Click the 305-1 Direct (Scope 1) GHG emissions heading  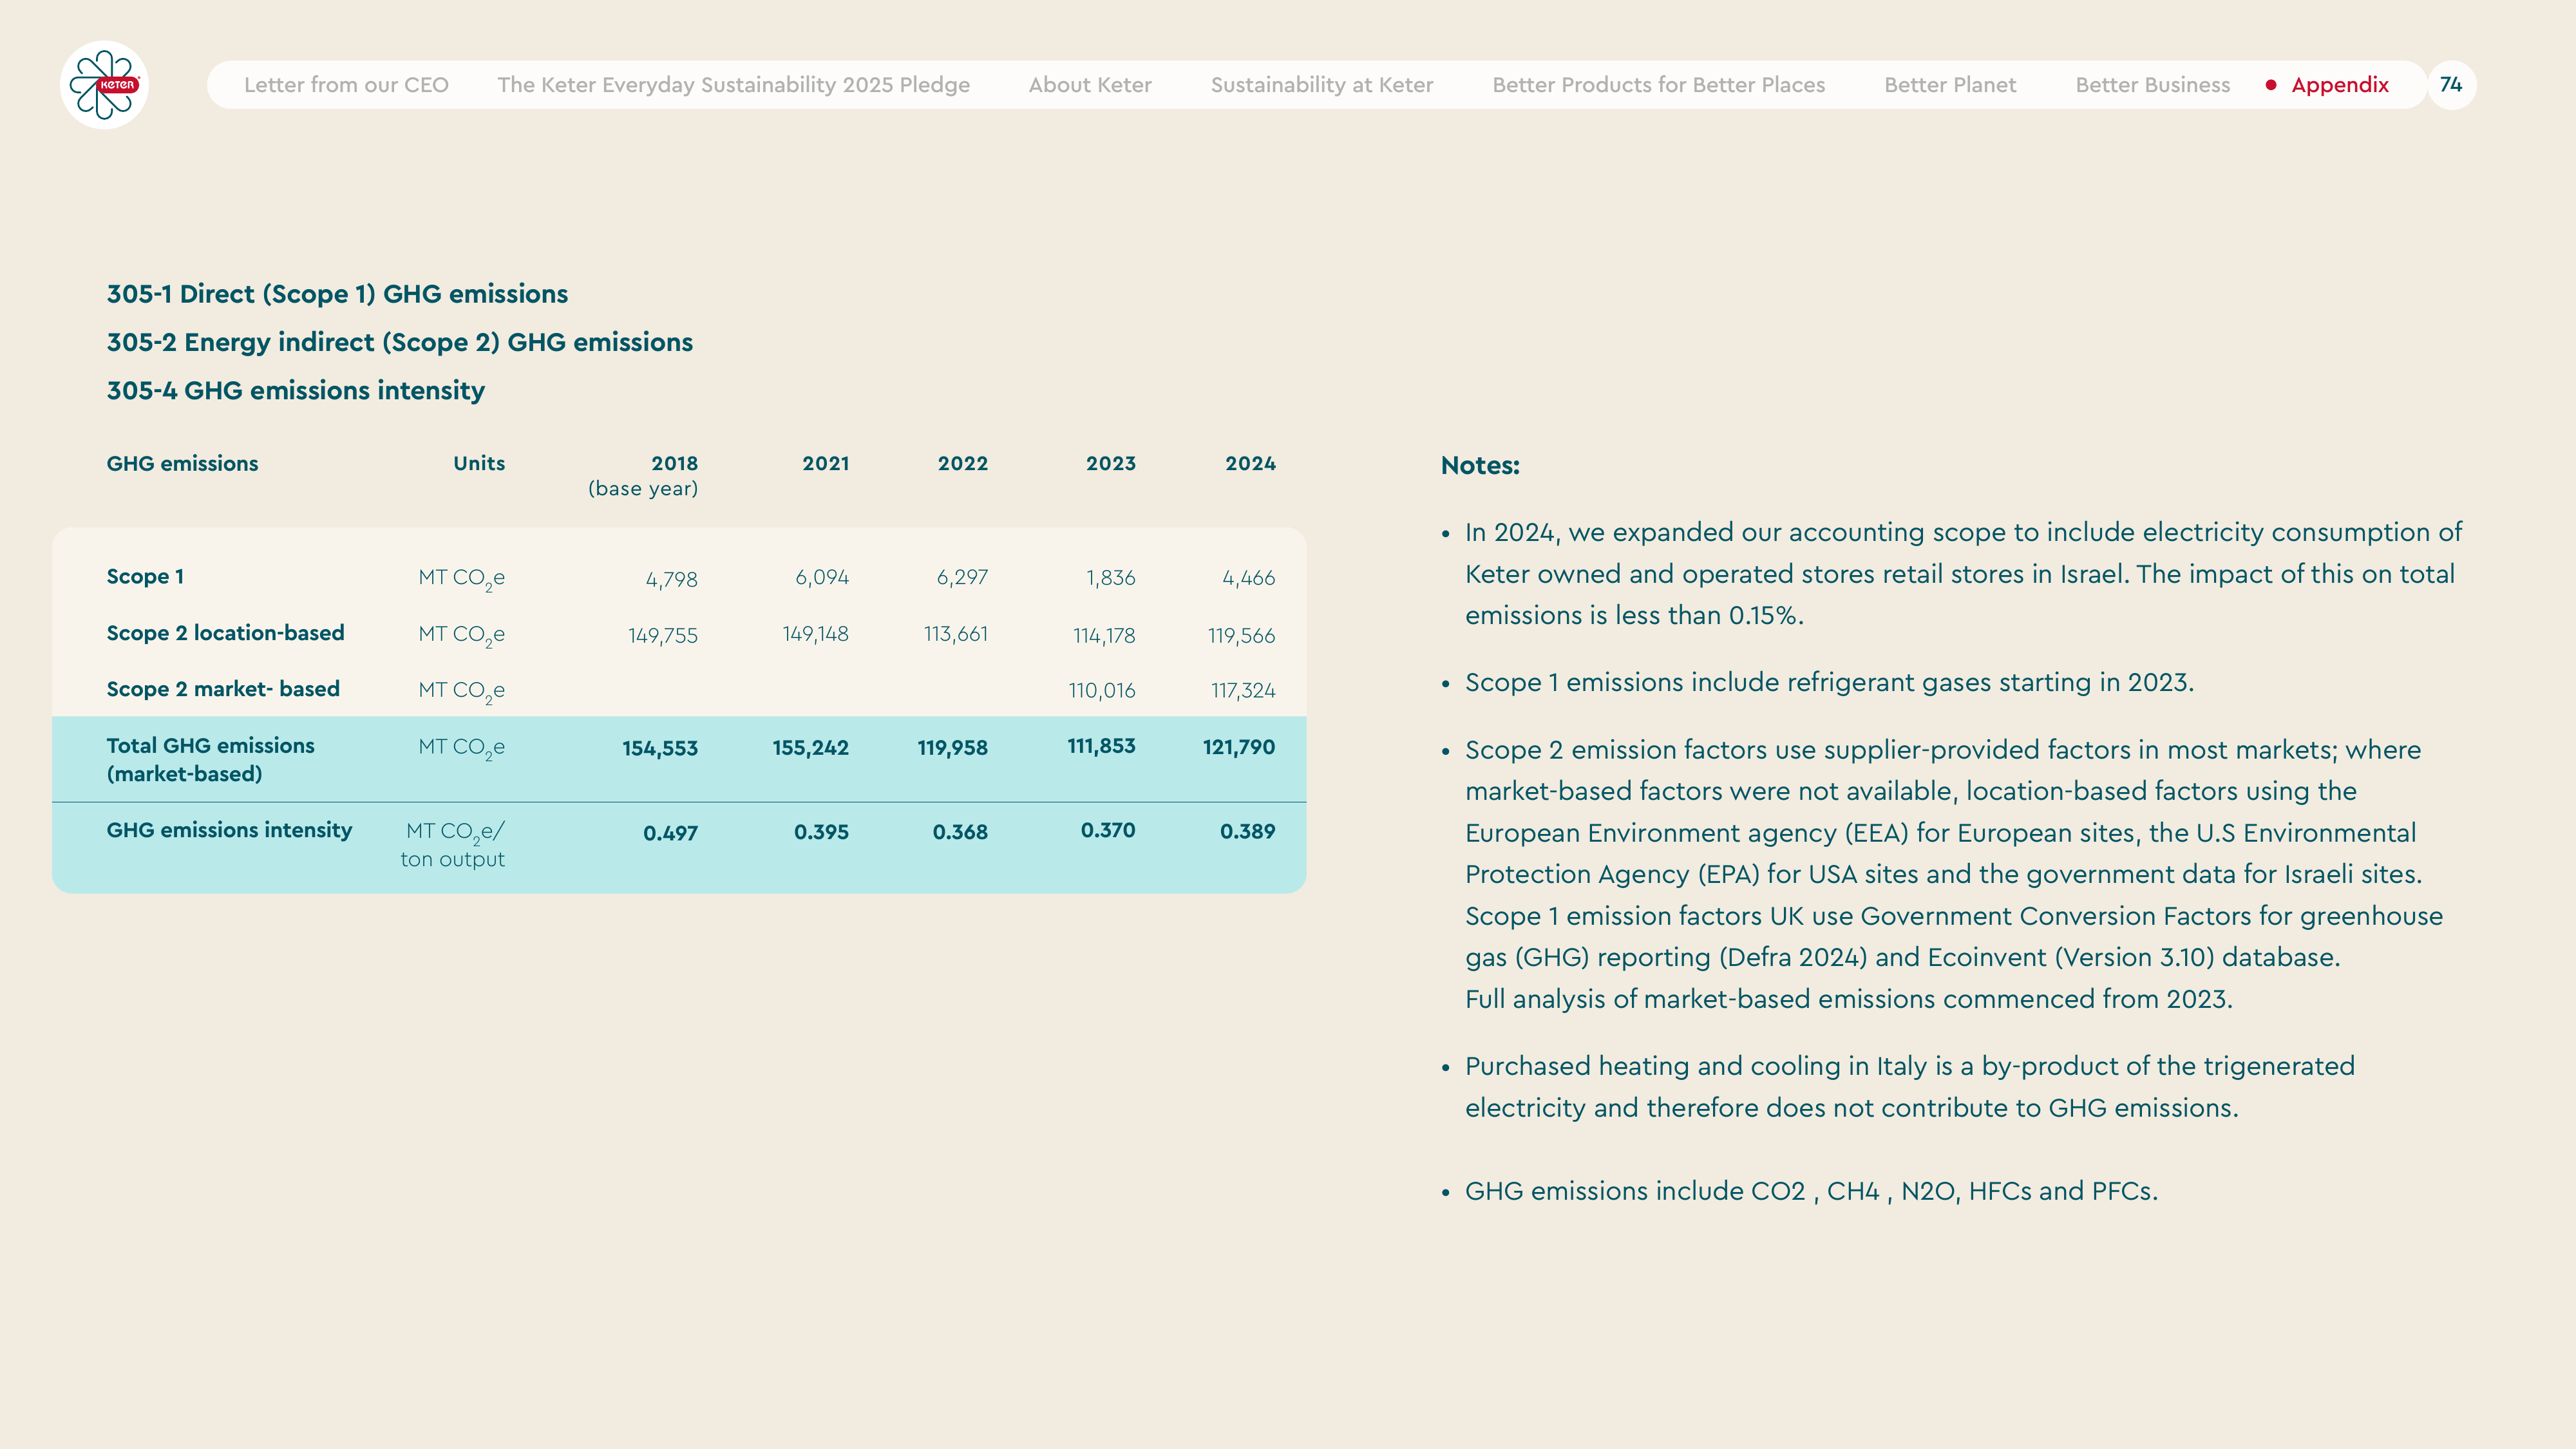(337, 294)
